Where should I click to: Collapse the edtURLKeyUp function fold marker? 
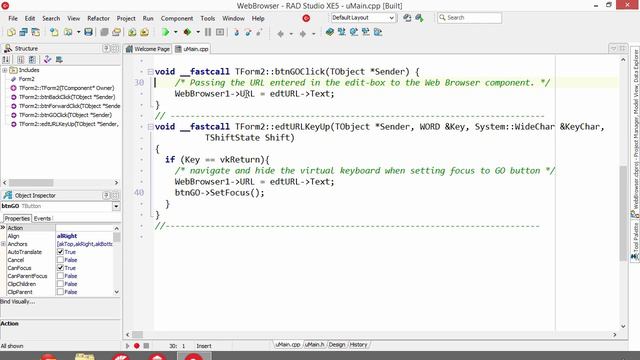click(150, 127)
